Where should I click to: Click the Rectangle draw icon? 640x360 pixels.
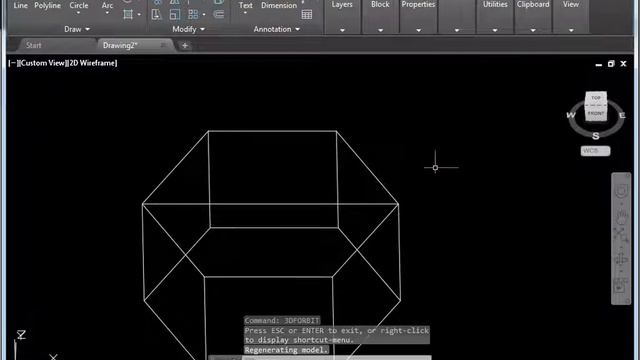click(x=128, y=15)
